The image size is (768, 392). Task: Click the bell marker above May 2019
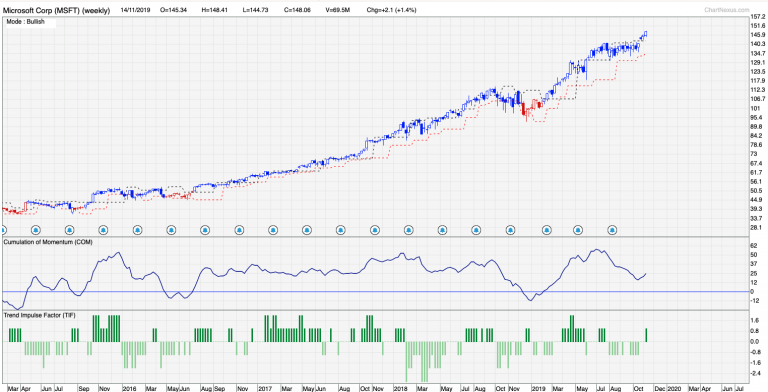click(x=578, y=229)
